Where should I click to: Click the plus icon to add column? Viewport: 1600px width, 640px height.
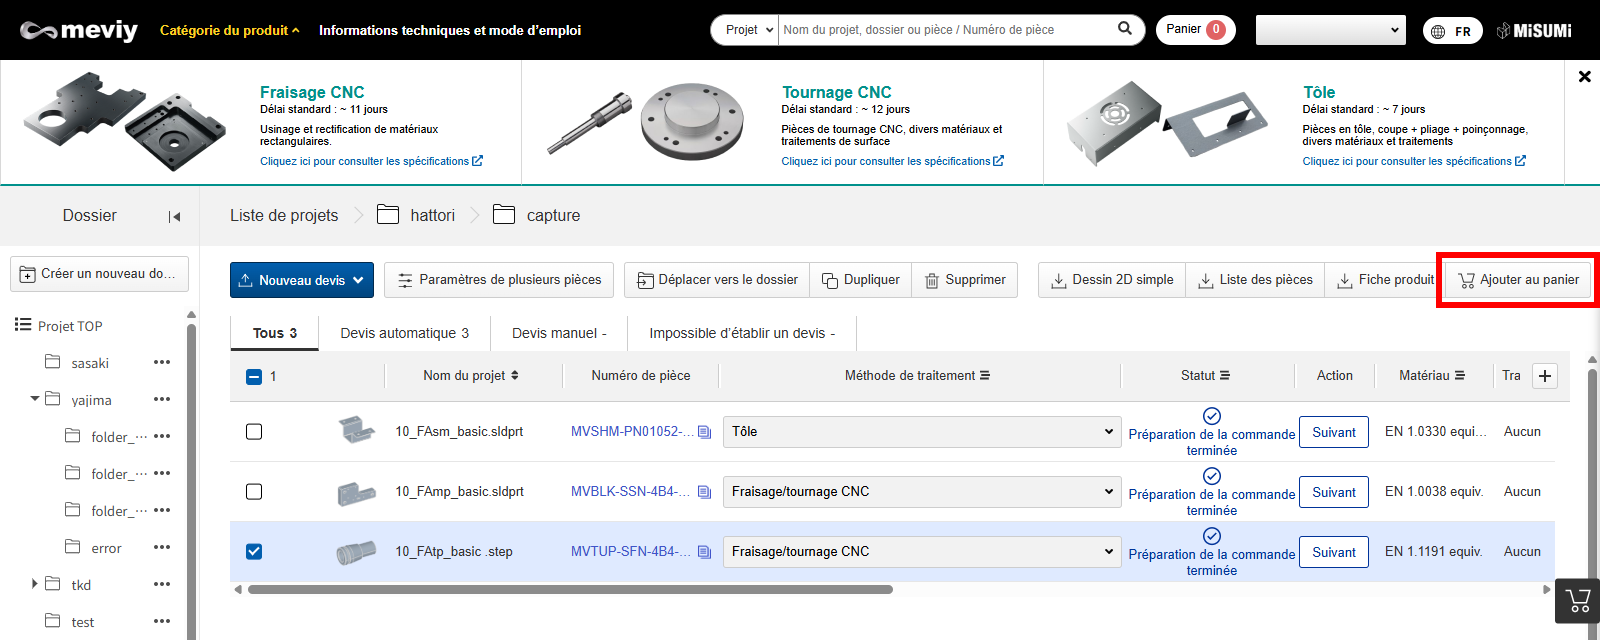click(1545, 376)
